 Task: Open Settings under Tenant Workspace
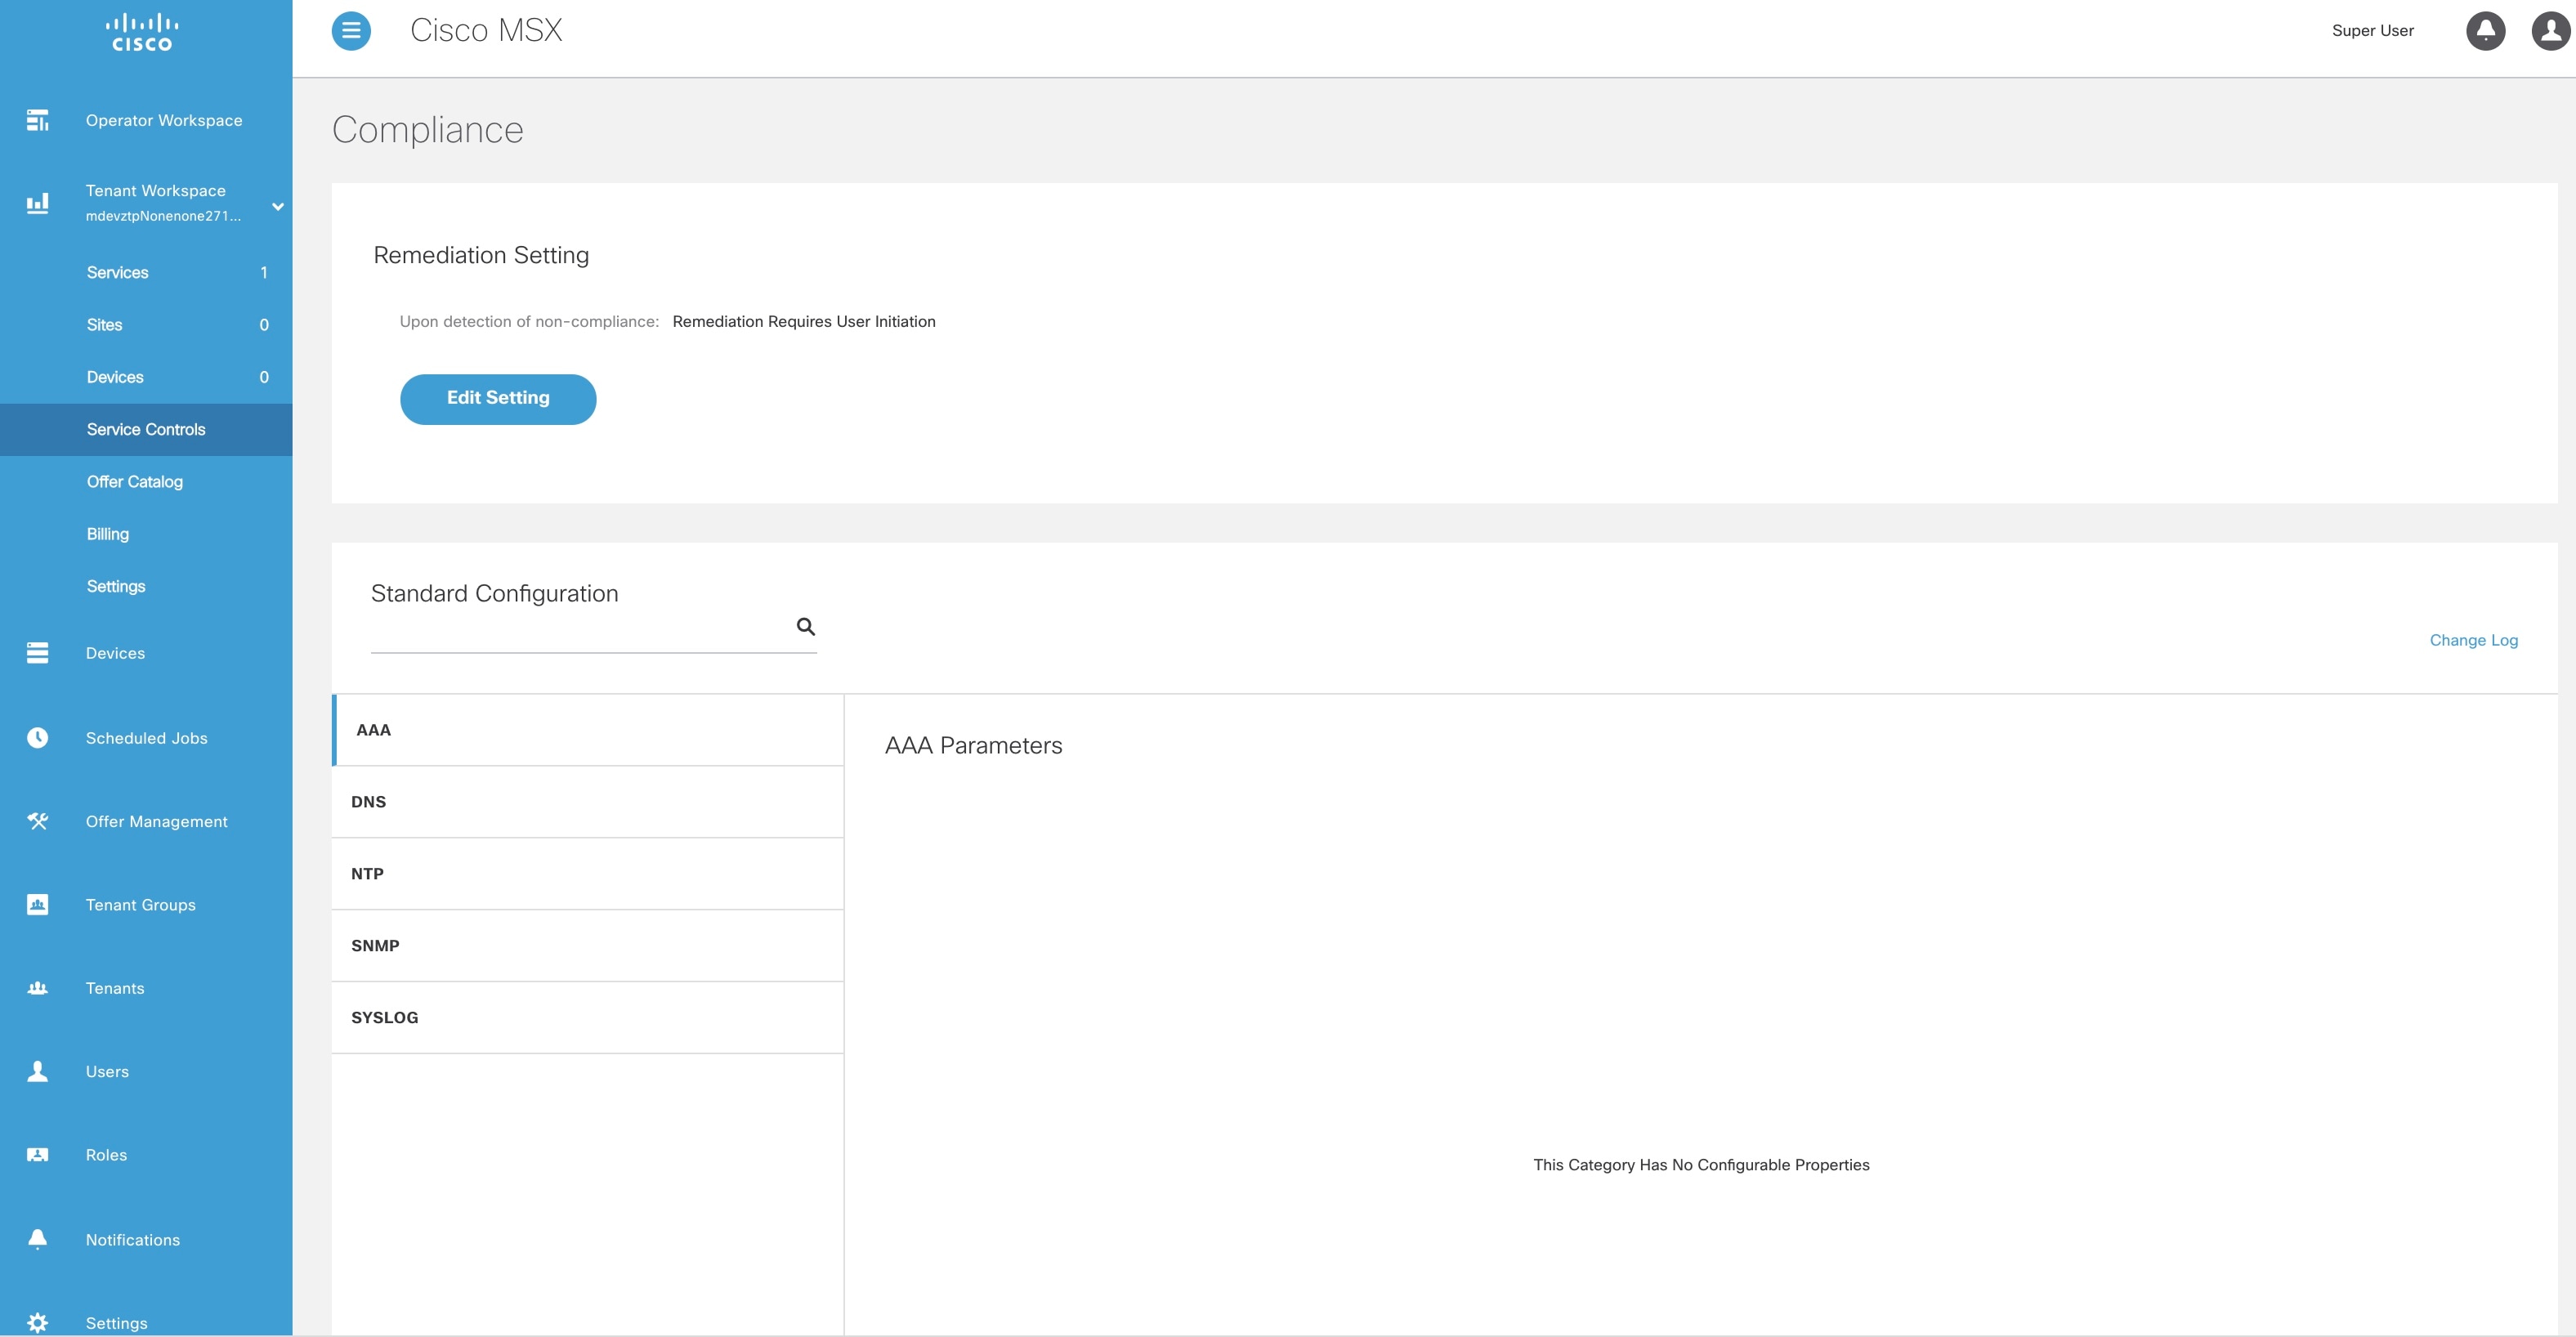click(146, 586)
